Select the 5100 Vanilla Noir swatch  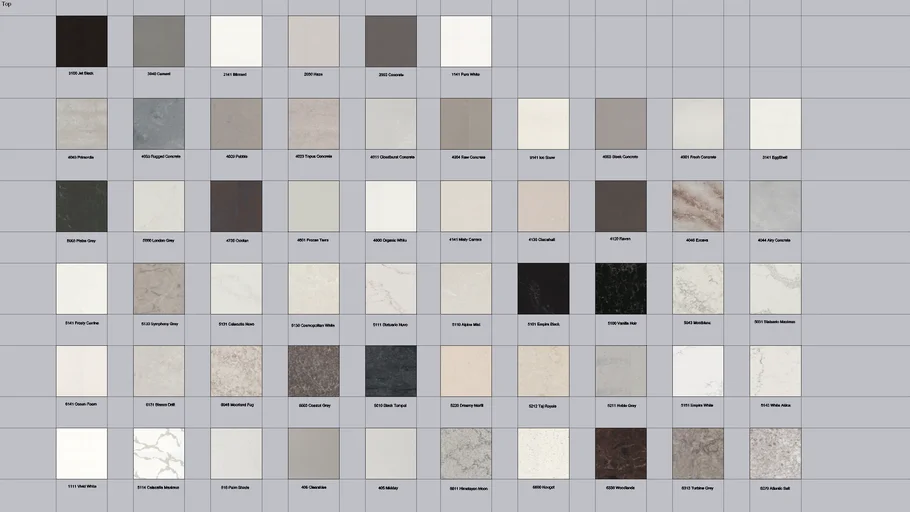[620, 289]
